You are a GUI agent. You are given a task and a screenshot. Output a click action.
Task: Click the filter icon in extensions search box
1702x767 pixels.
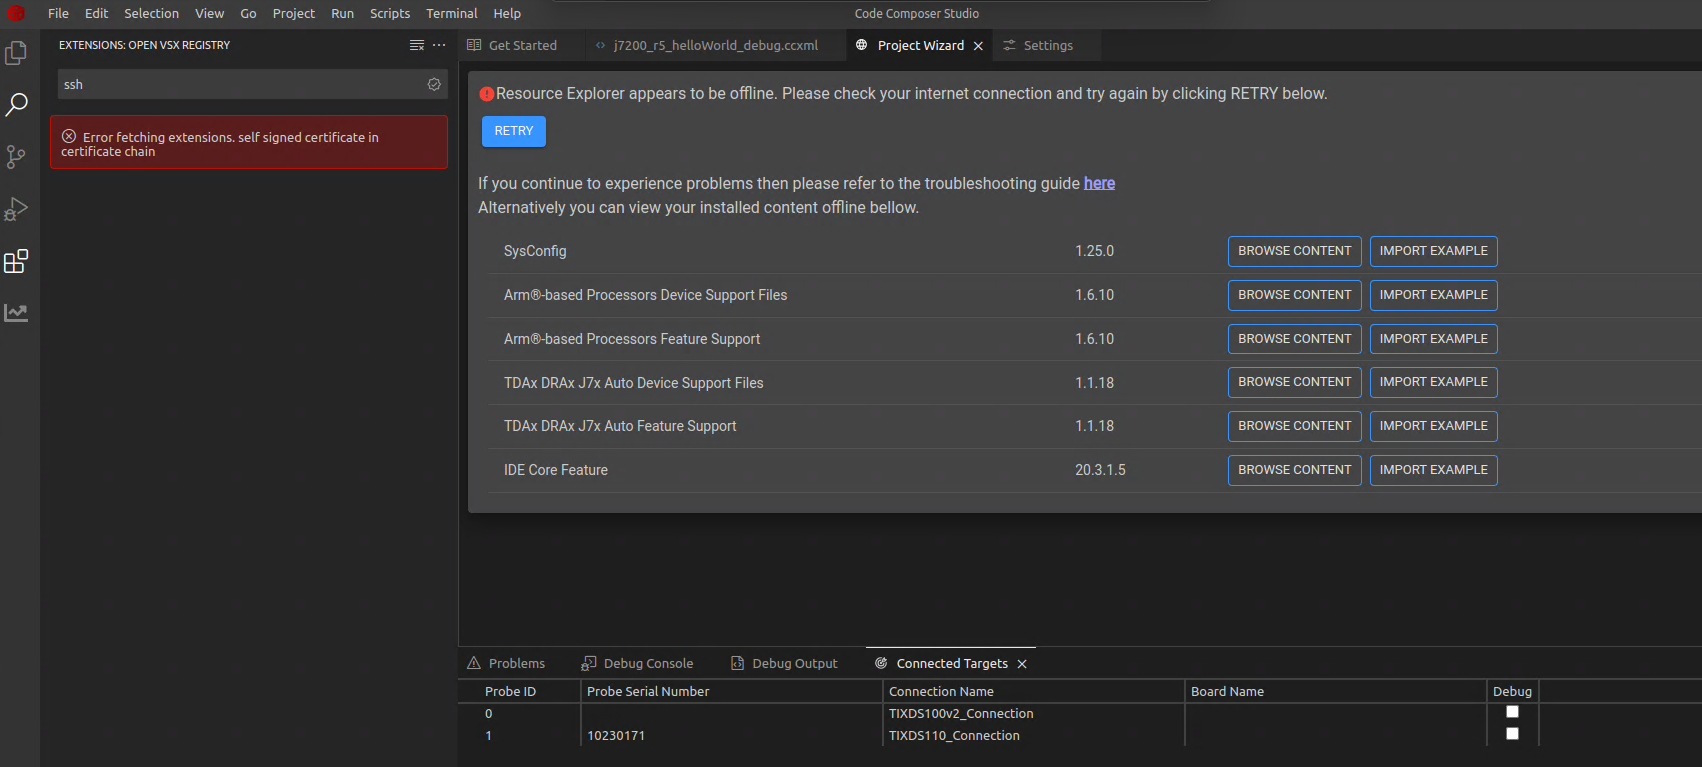tap(434, 85)
